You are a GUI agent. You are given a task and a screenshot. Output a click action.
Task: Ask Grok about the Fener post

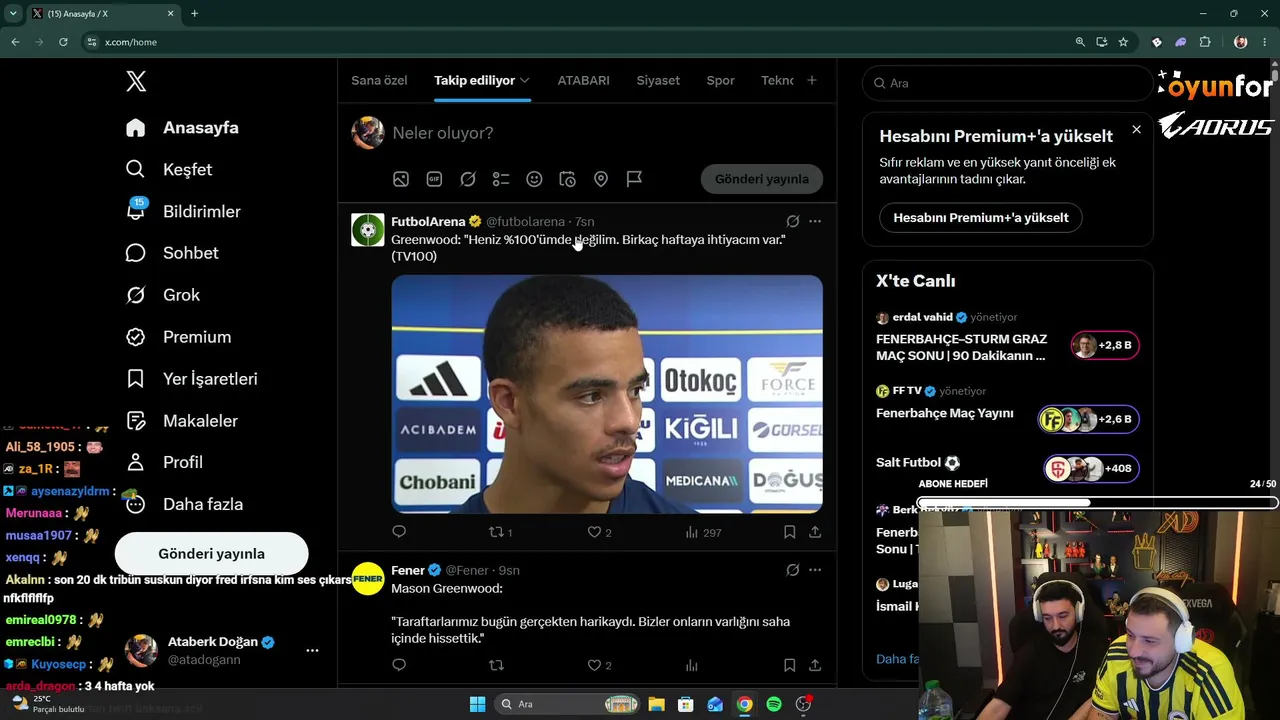(x=793, y=570)
